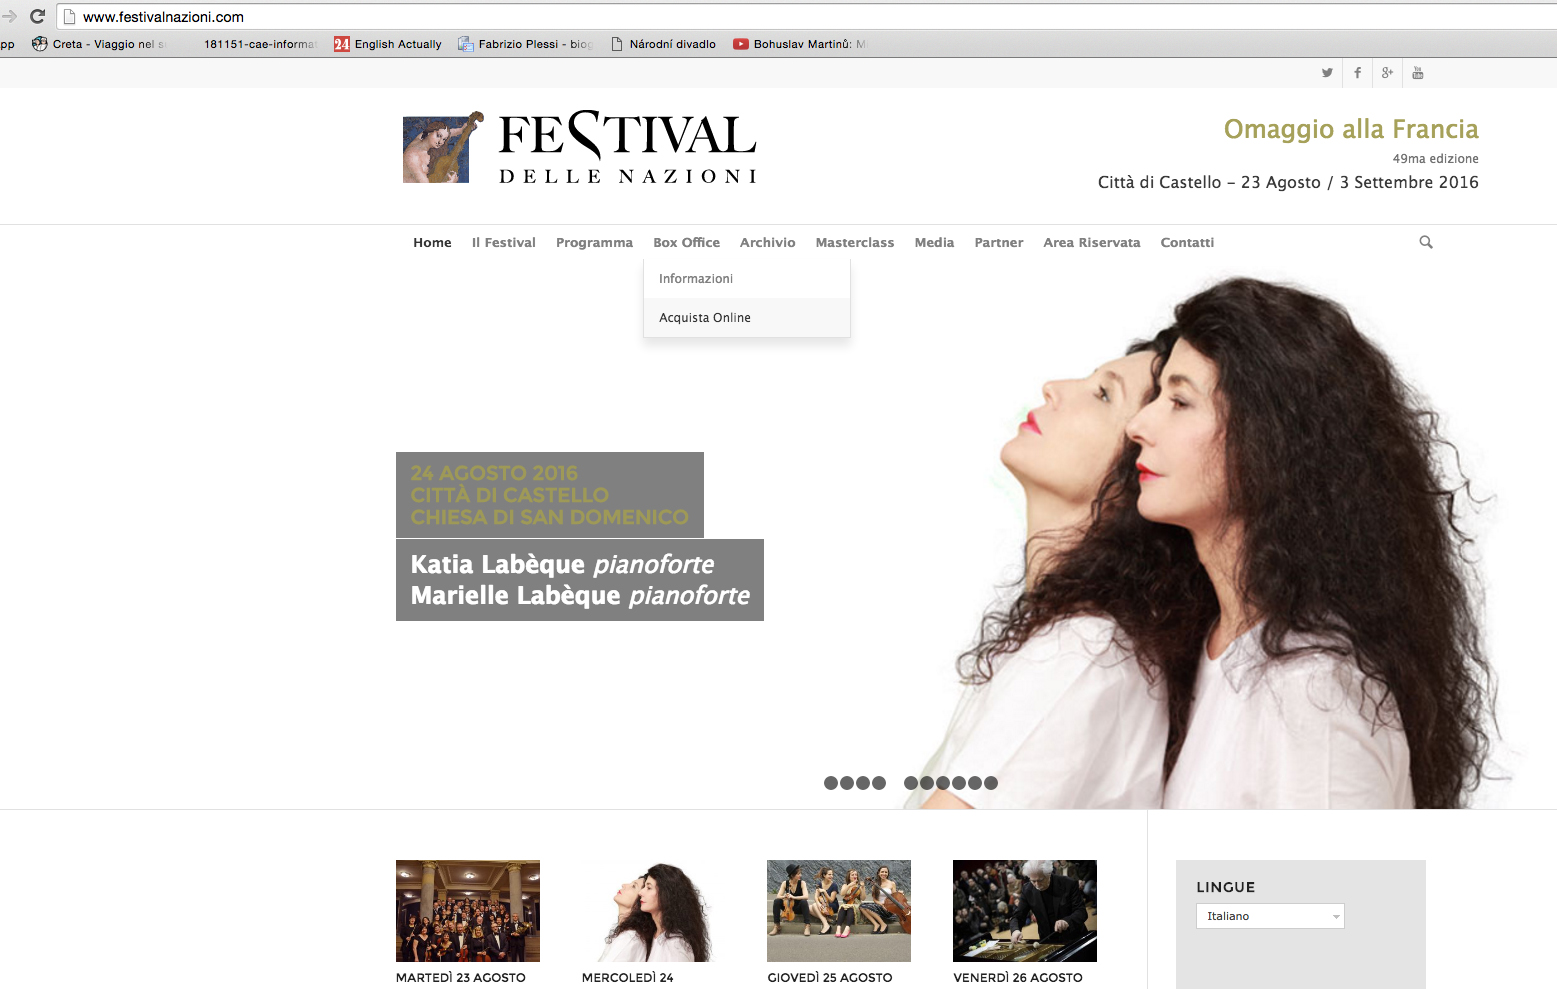Viewport: 1557px width, 989px height.
Task: Open the YouTube social icon
Action: (1417, 73)
